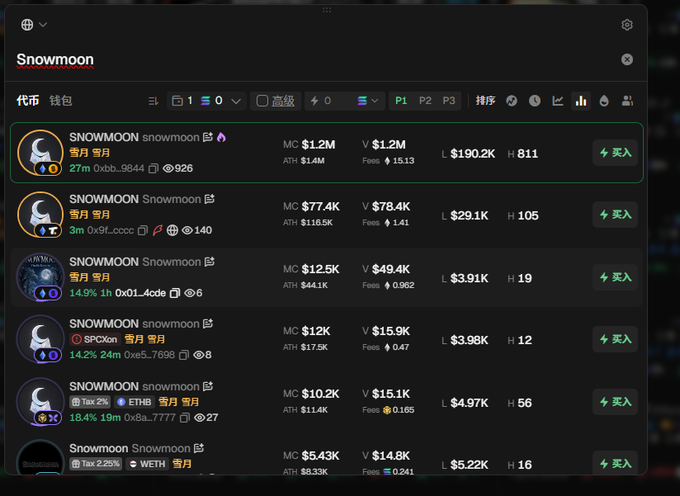Image resolution: width=680 pixels, height=496 pixels.
Task: Click the purple flame icon on first SNOWMOON
Action: 221,137
